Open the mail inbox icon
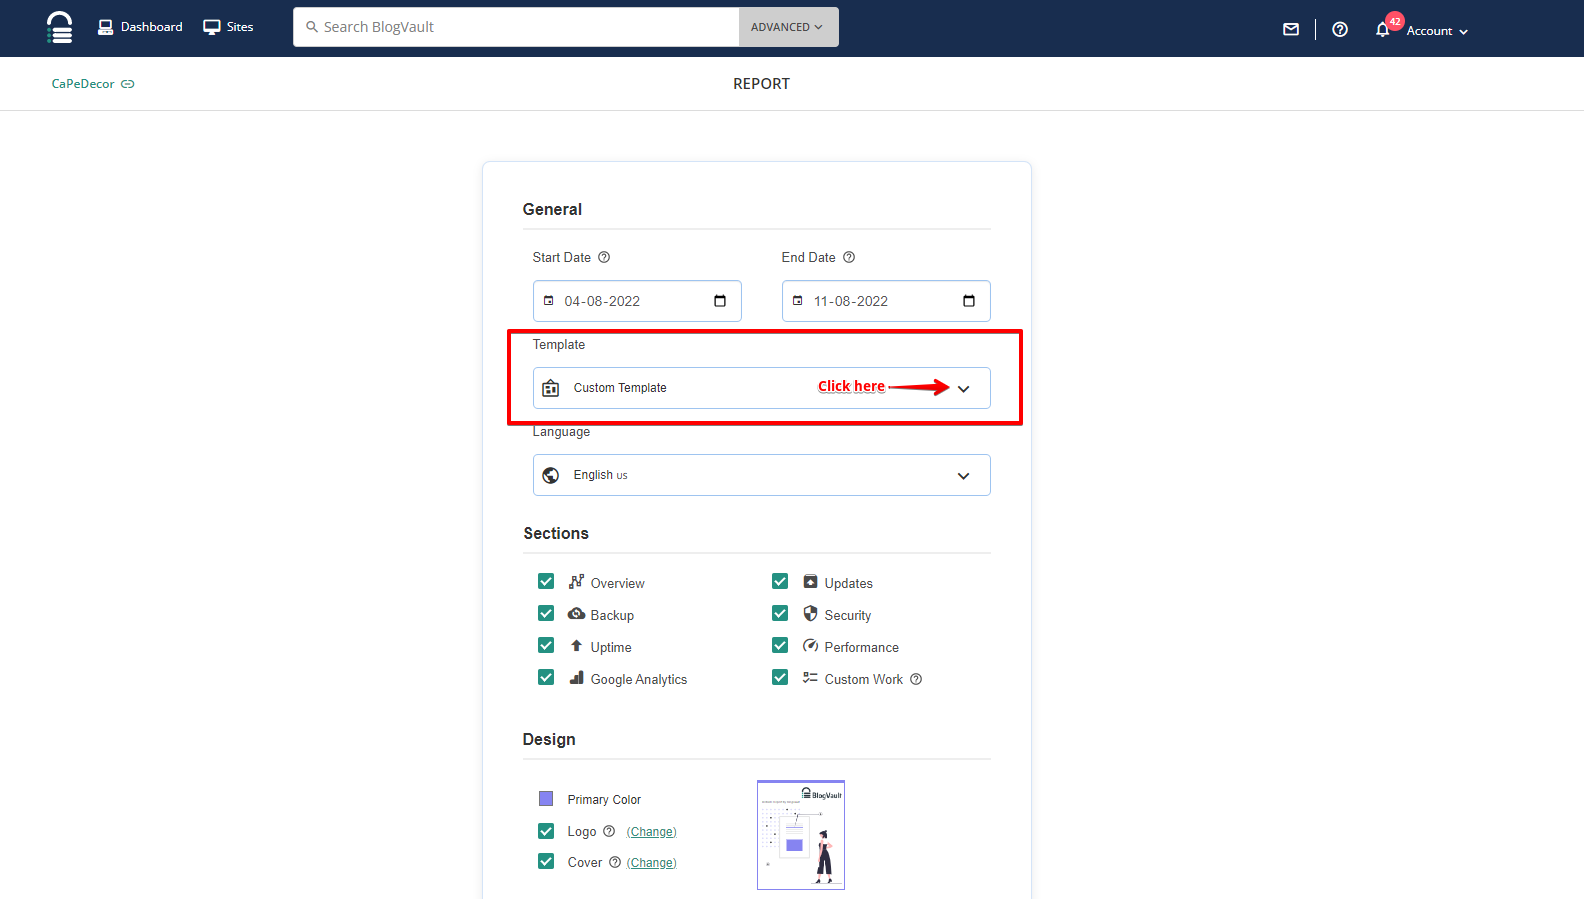1584x899 pixels. [x=1291, y=30]
